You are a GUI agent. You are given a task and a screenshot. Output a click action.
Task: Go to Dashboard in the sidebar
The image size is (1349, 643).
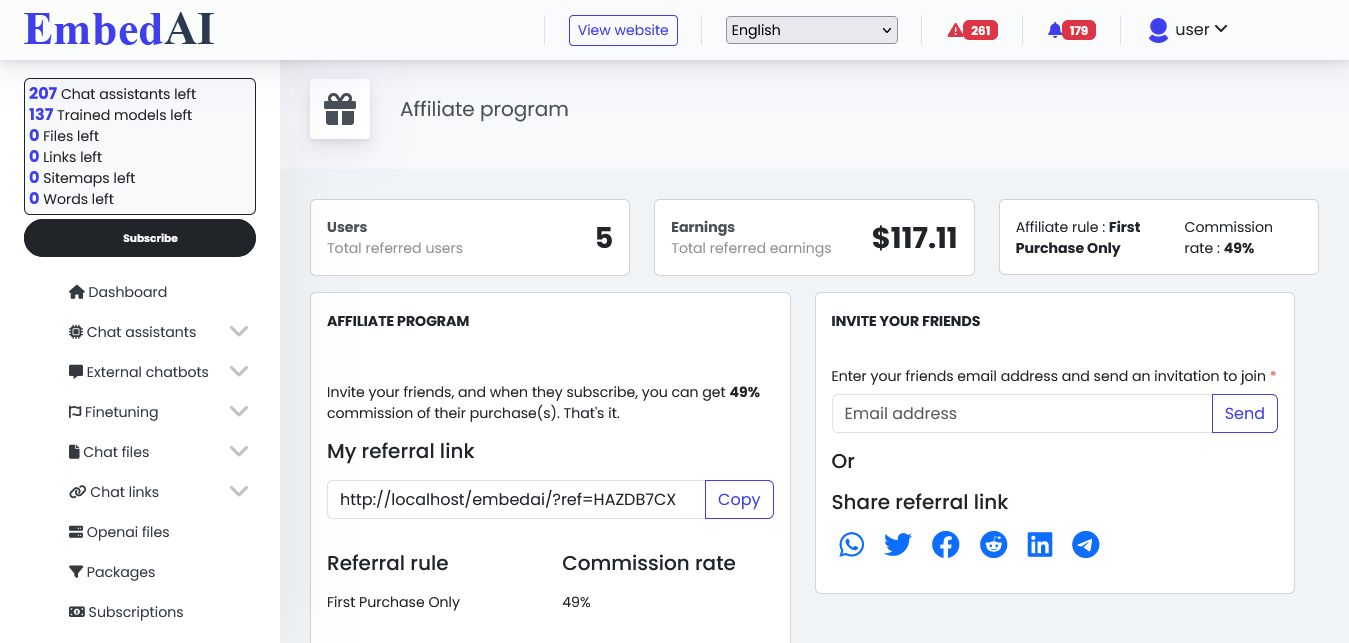click(x=118, y=292)
